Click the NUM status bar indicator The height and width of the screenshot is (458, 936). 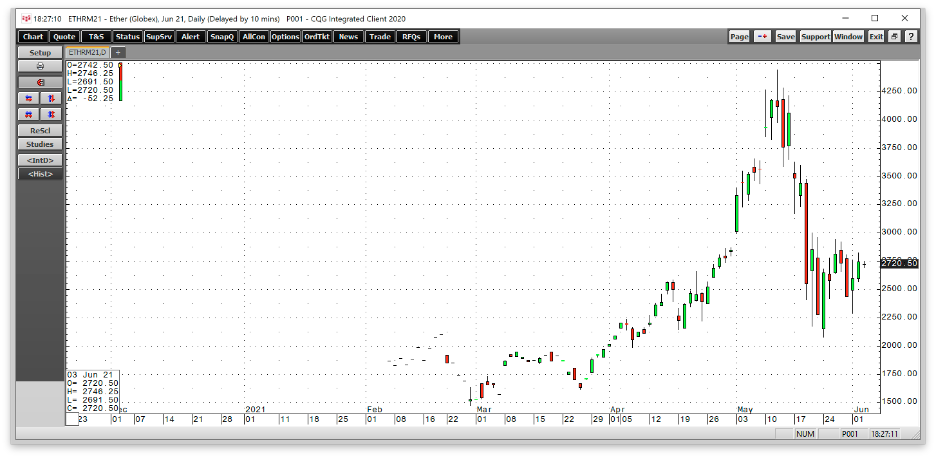tap(805, 434)
